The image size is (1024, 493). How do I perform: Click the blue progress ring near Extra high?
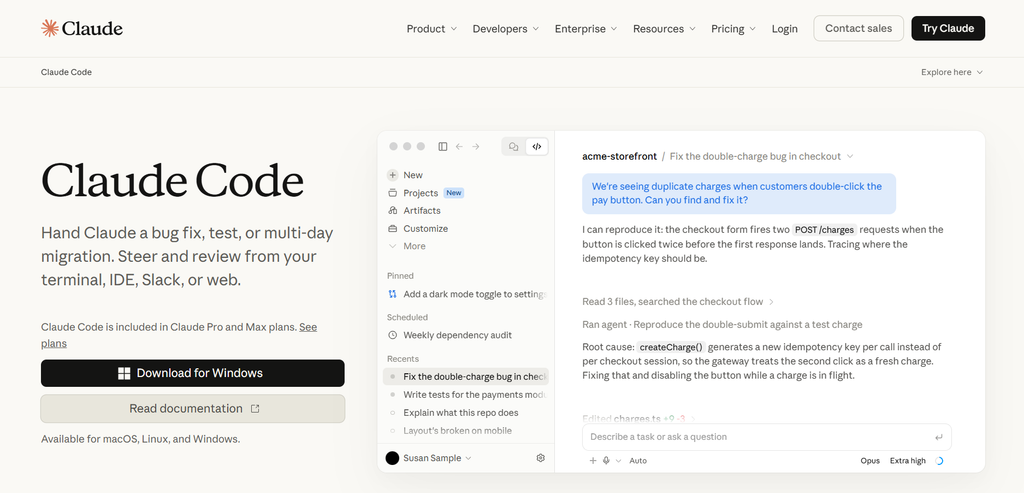click(x=939, y=460)
